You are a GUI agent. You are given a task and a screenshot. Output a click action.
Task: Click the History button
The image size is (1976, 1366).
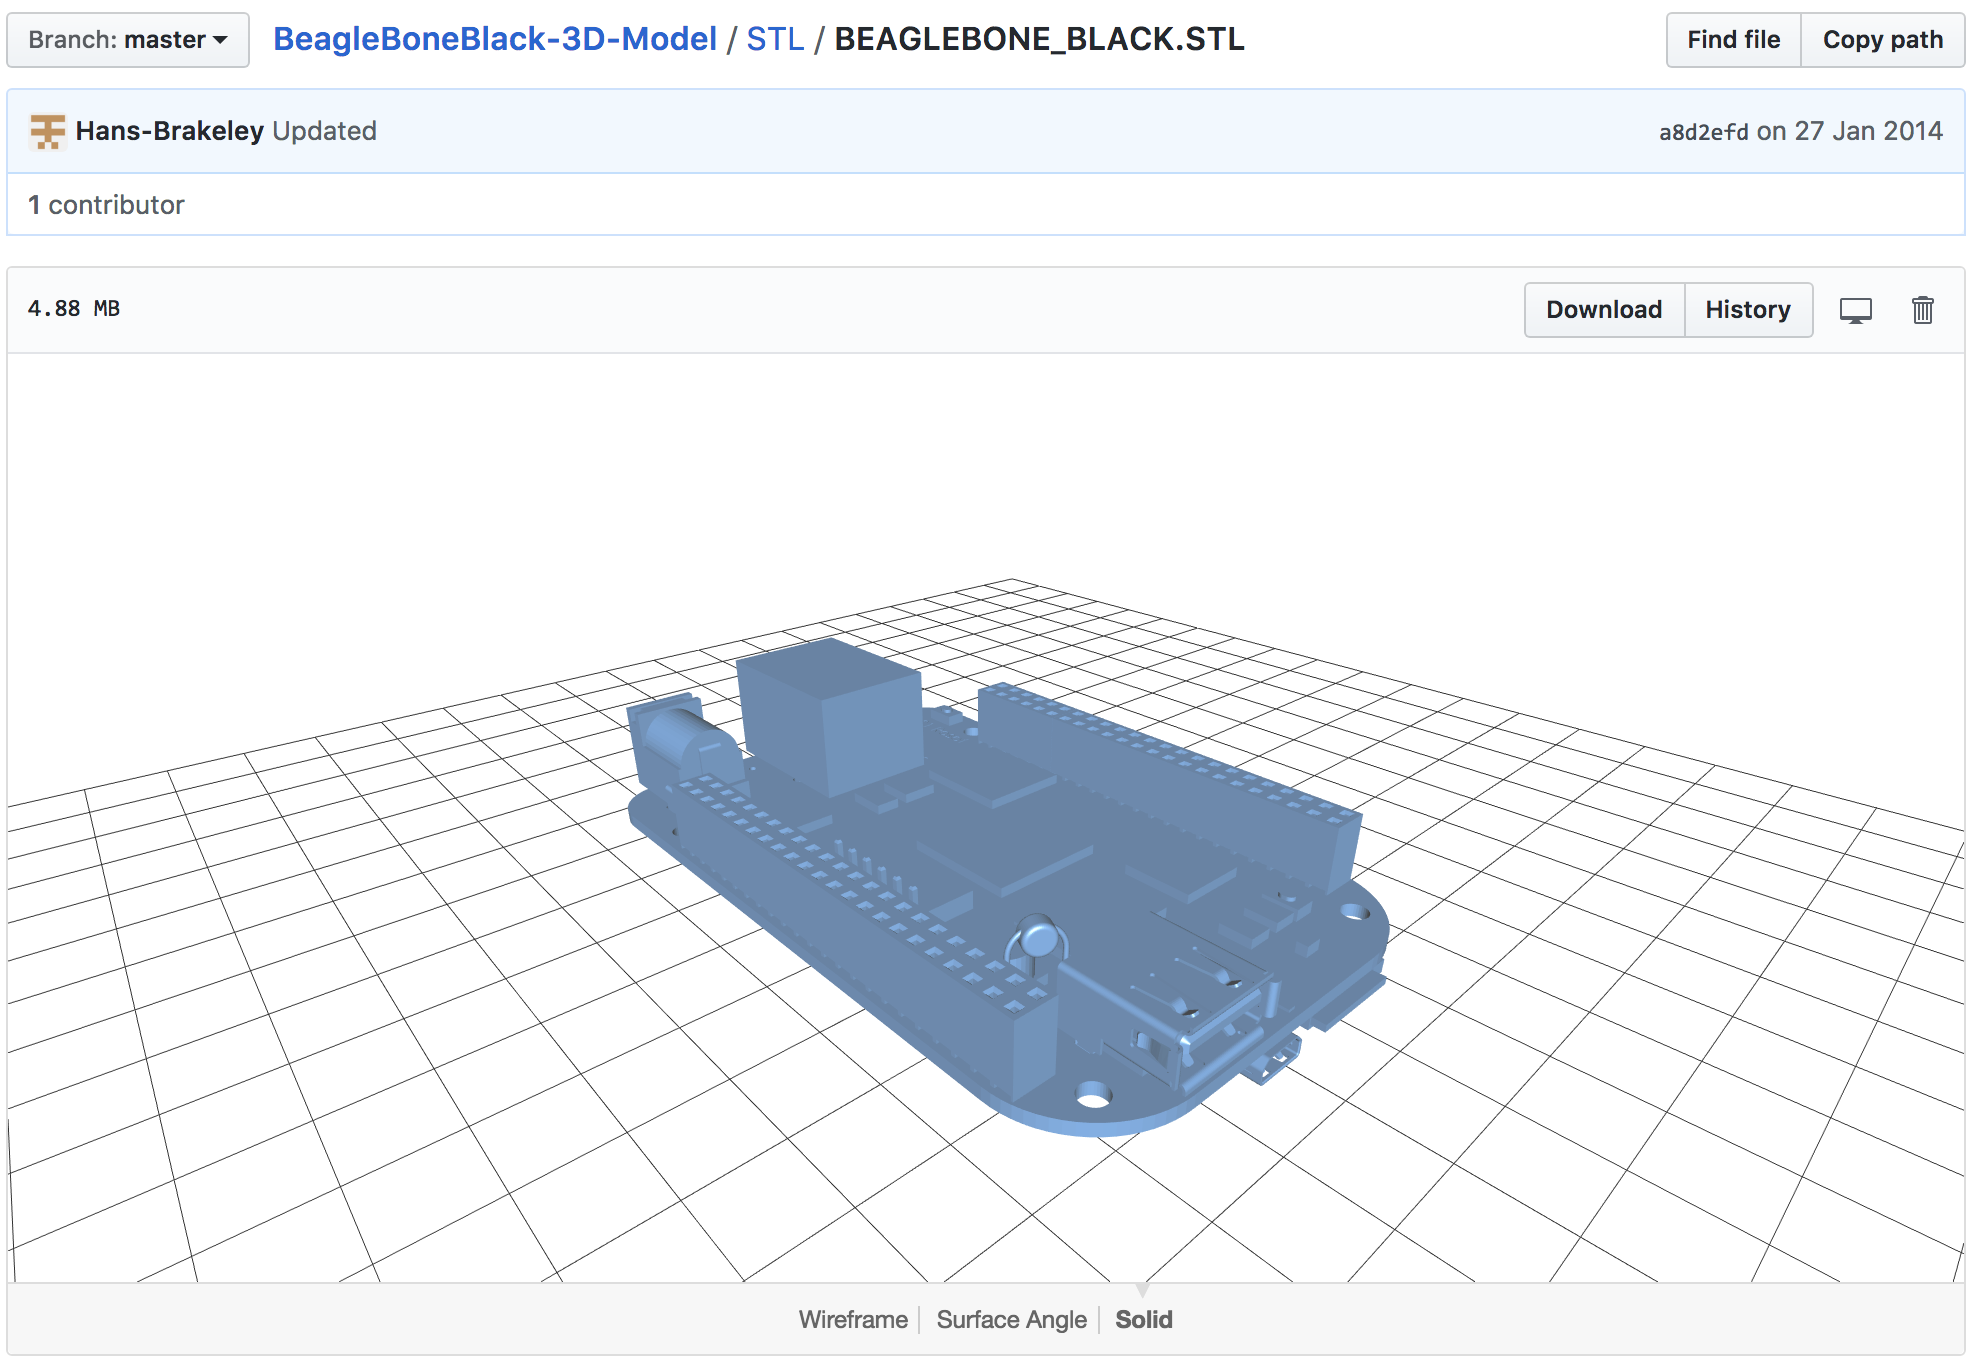tap(1748, 310)
